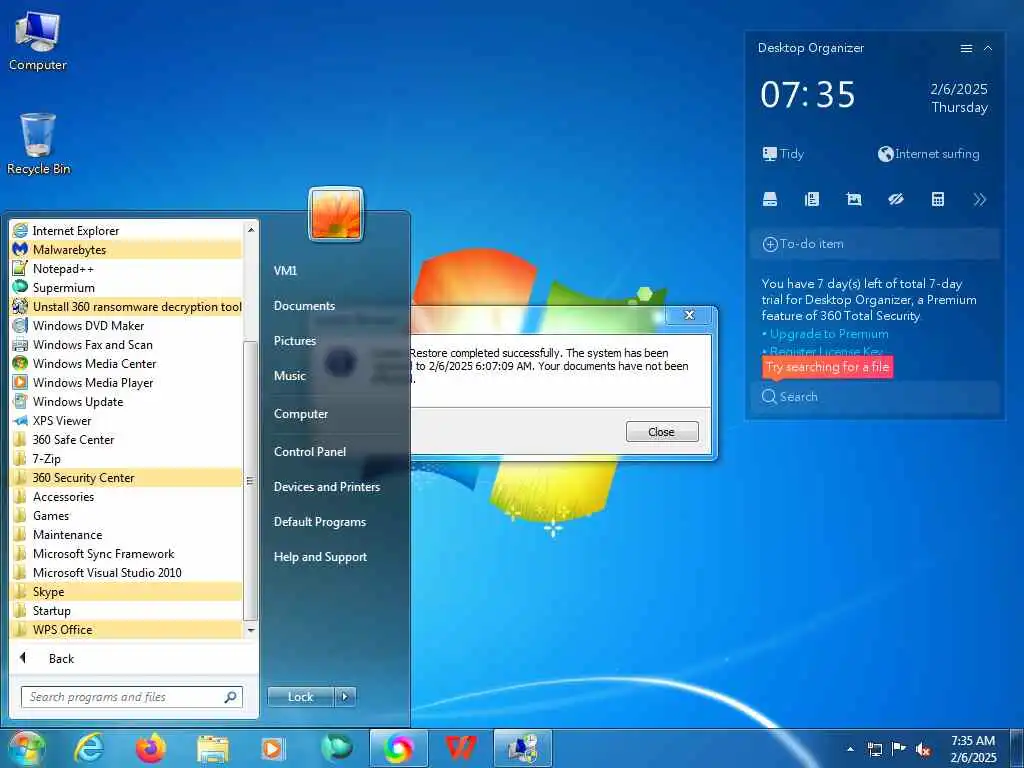Expand the Accessories folder
Screen dimensions: 1024x768
pos(127,496)
